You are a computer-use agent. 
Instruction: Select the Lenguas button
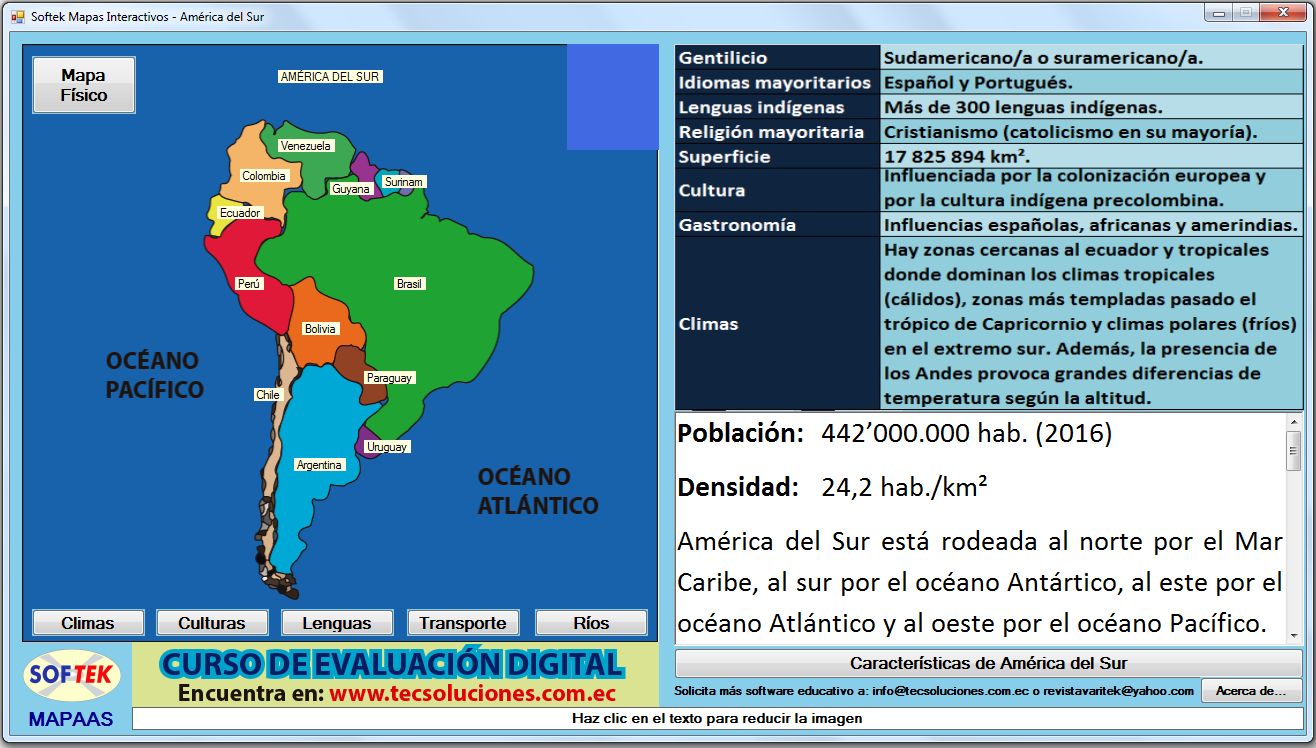(x=337, y=623)
